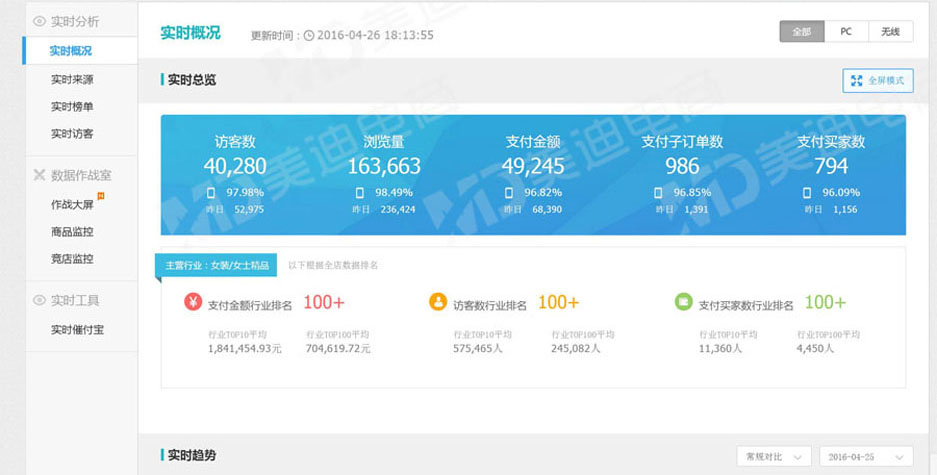The image size is (937, 475).
Task: Click the red yen icon for 支付金额行业排名
Action: coord(193,302)
